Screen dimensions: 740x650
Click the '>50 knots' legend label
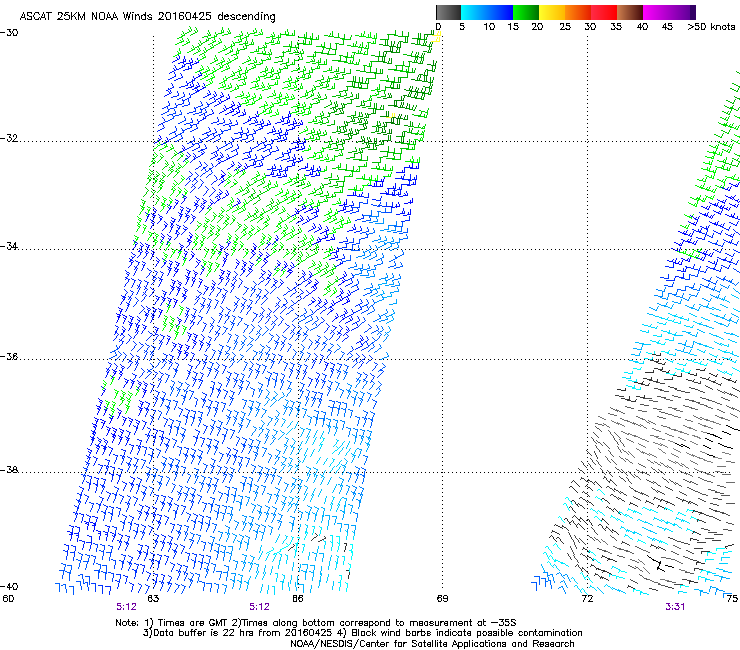coord(711,27)
